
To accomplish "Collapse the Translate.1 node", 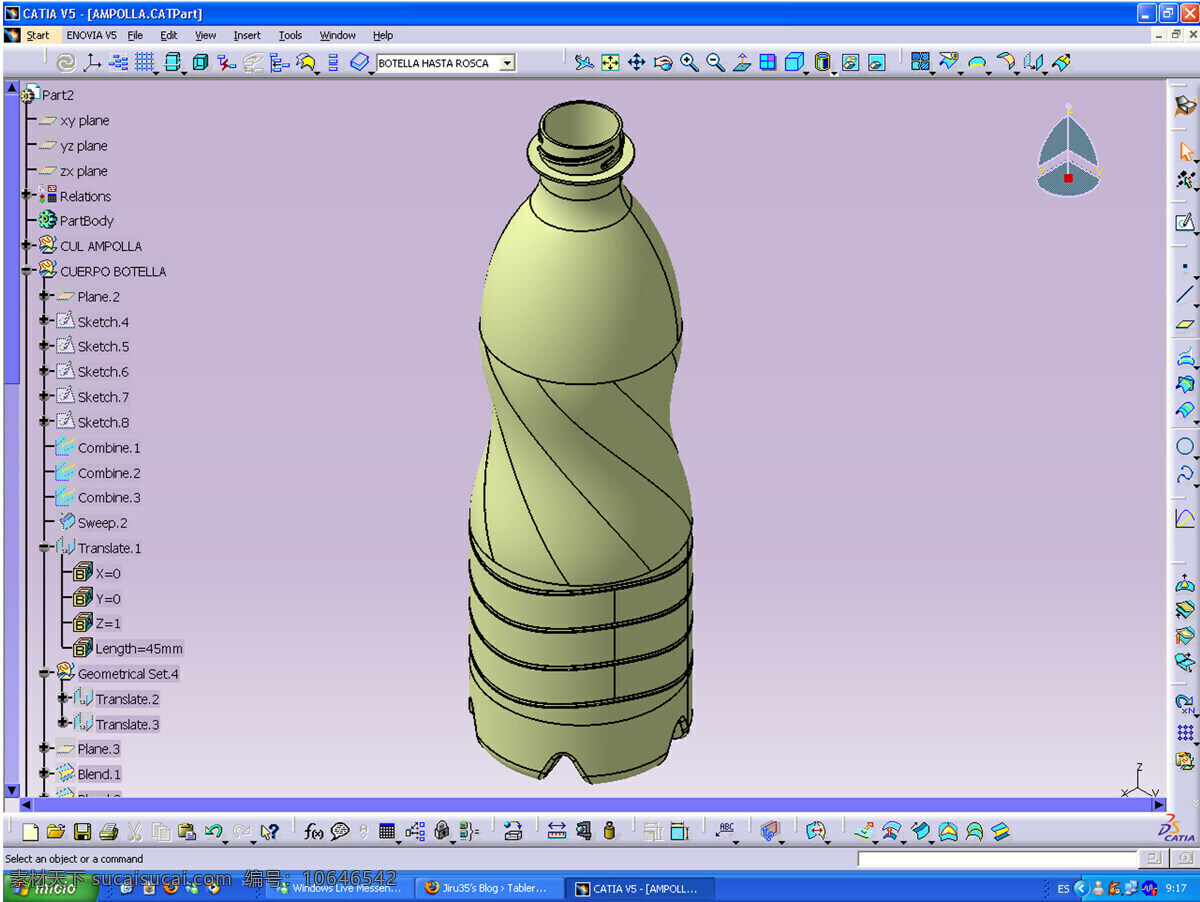I will pyautogui.click(x=44, y=548).
